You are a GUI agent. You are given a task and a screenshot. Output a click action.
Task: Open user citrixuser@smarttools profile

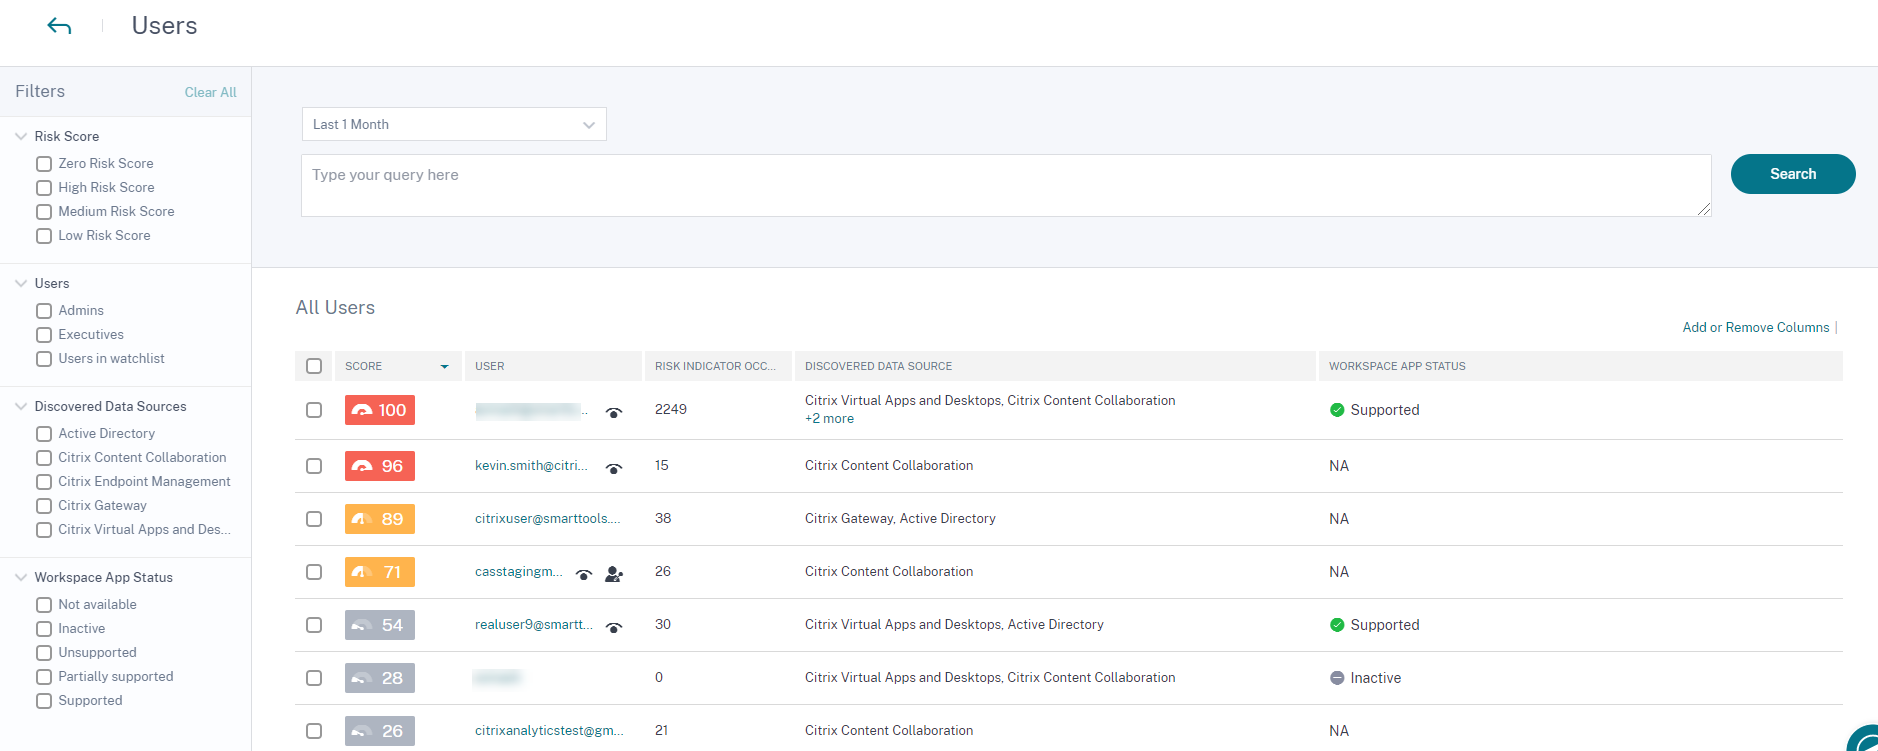[x=547, y=519]
